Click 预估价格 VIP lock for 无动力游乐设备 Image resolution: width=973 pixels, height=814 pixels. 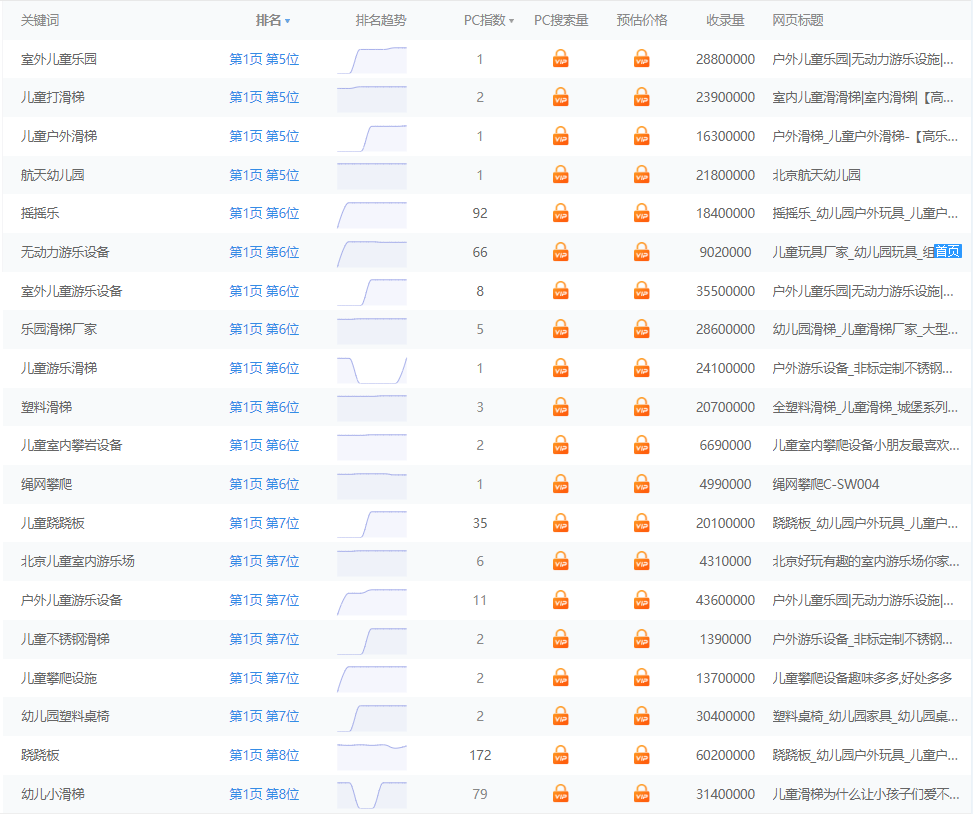click(642, 253)
